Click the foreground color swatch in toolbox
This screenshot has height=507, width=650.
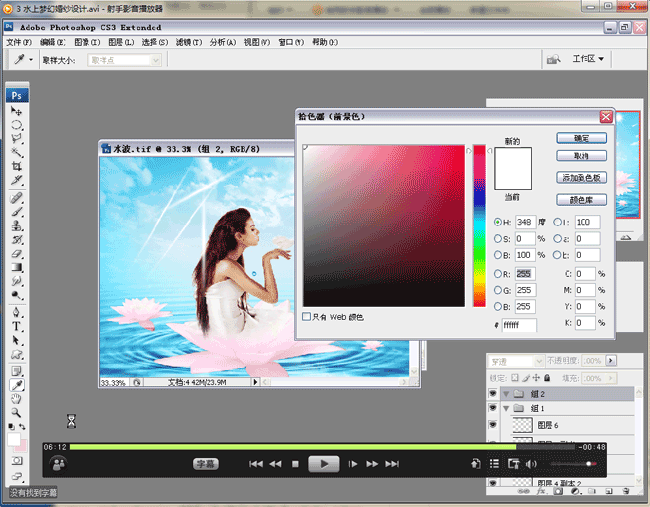tap(14, 439)
